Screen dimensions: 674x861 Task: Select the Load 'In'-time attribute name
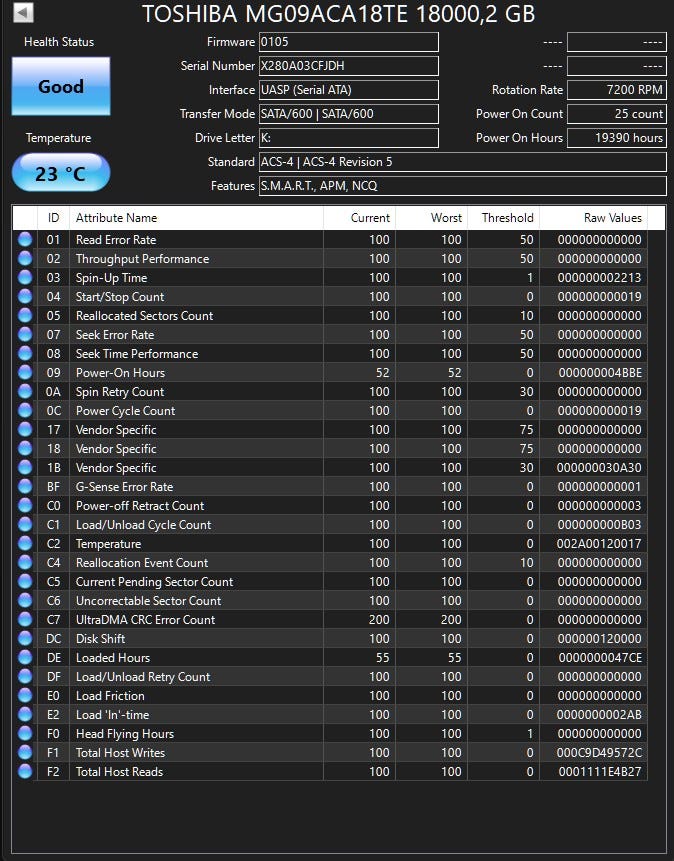tap(112, 715)
